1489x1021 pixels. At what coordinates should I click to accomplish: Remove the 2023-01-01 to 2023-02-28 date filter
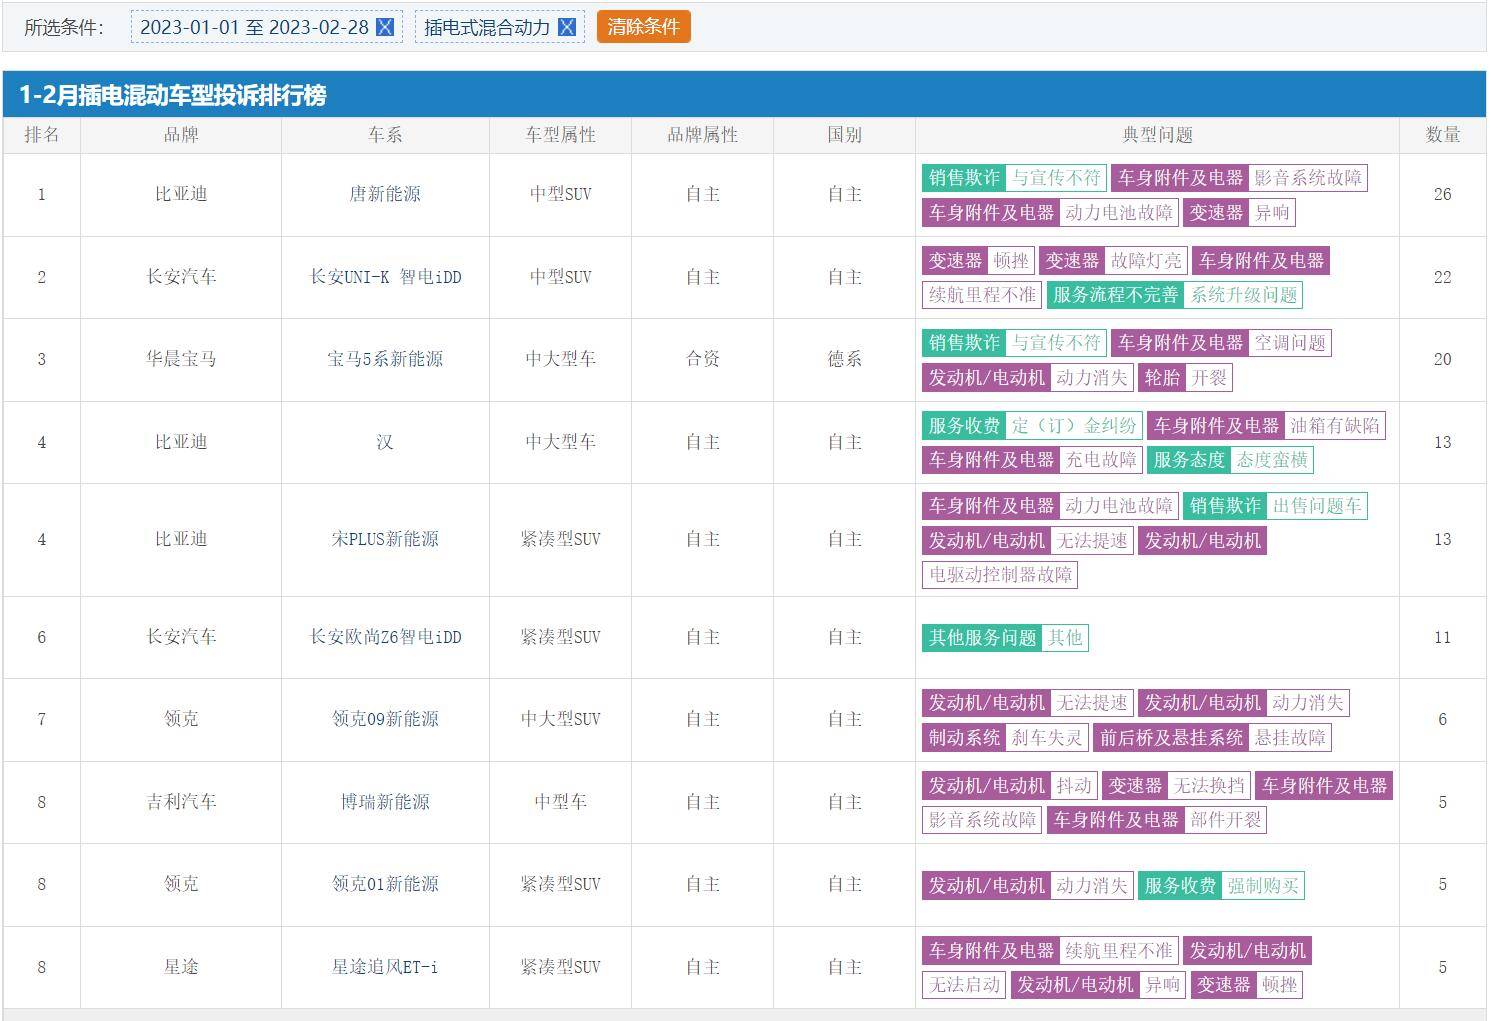click(x=385, y=28)
